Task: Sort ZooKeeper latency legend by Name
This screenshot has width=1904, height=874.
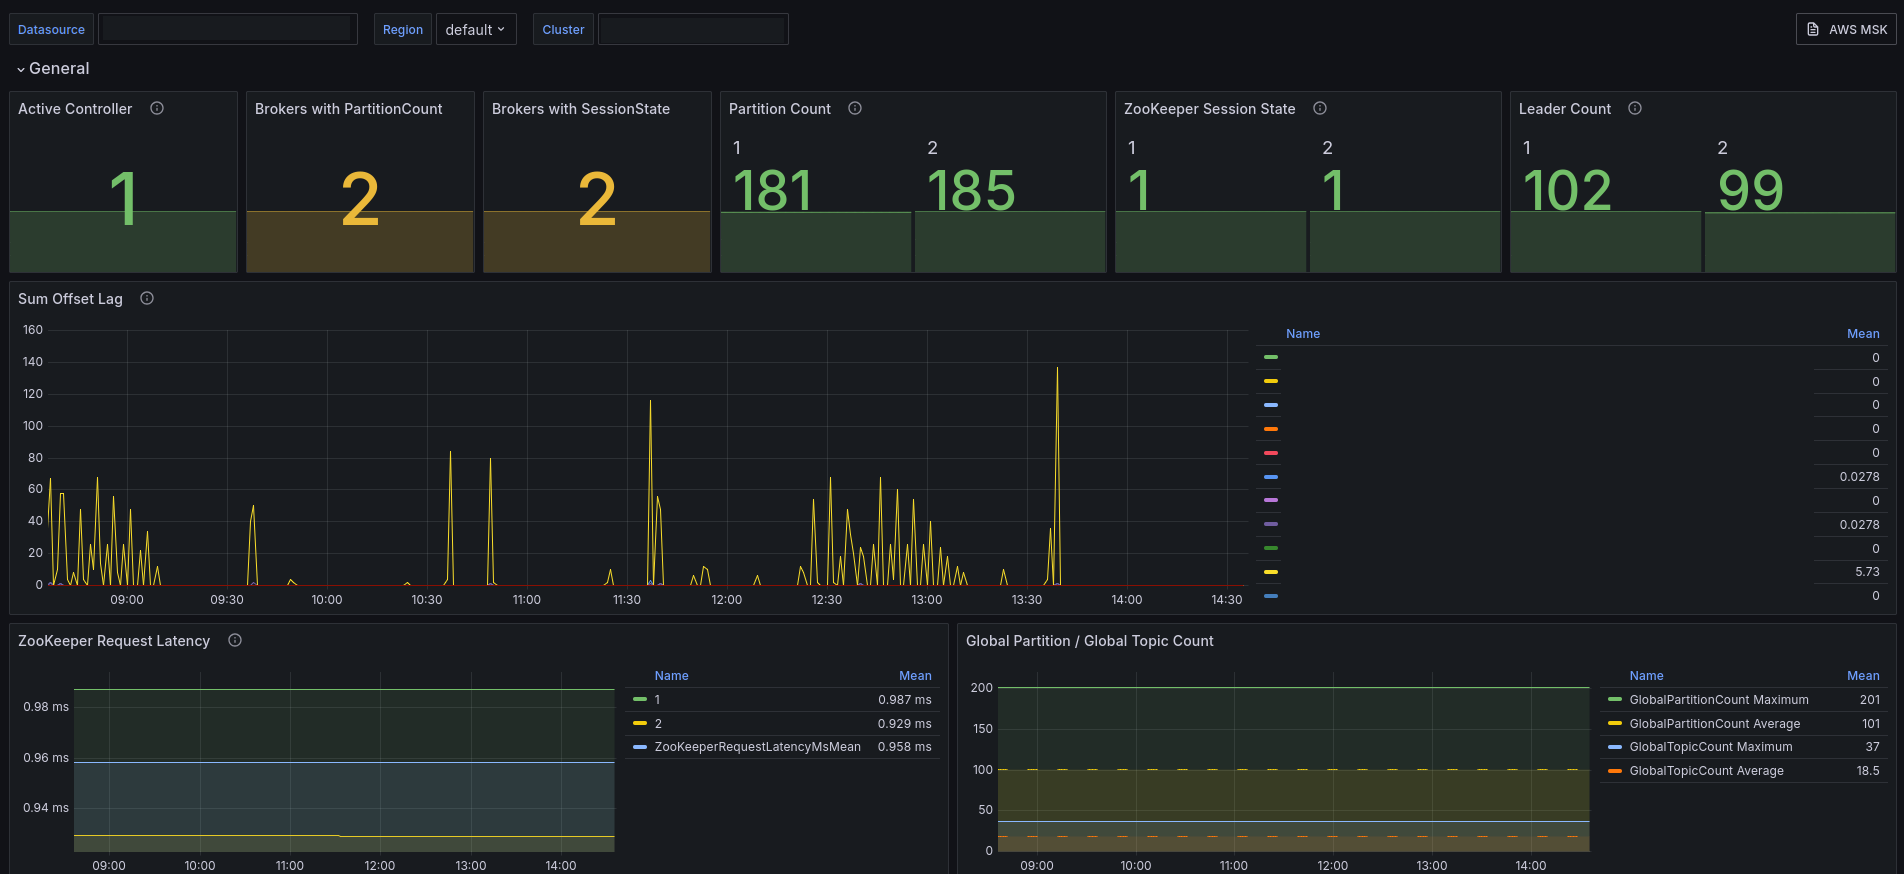Action: [x=671, y=676]
